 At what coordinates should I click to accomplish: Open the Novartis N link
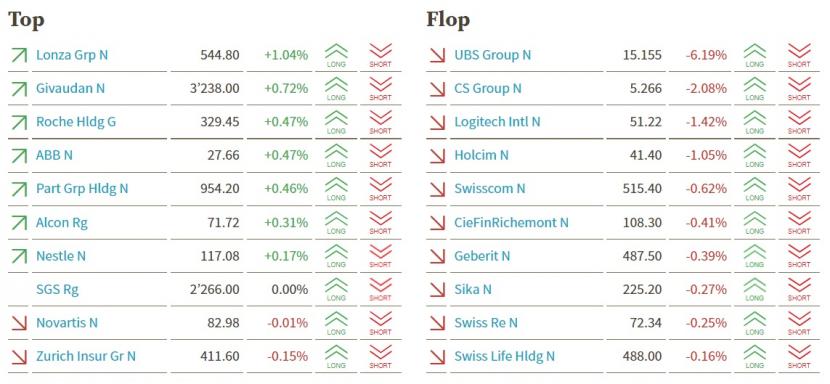coord(67,323)
